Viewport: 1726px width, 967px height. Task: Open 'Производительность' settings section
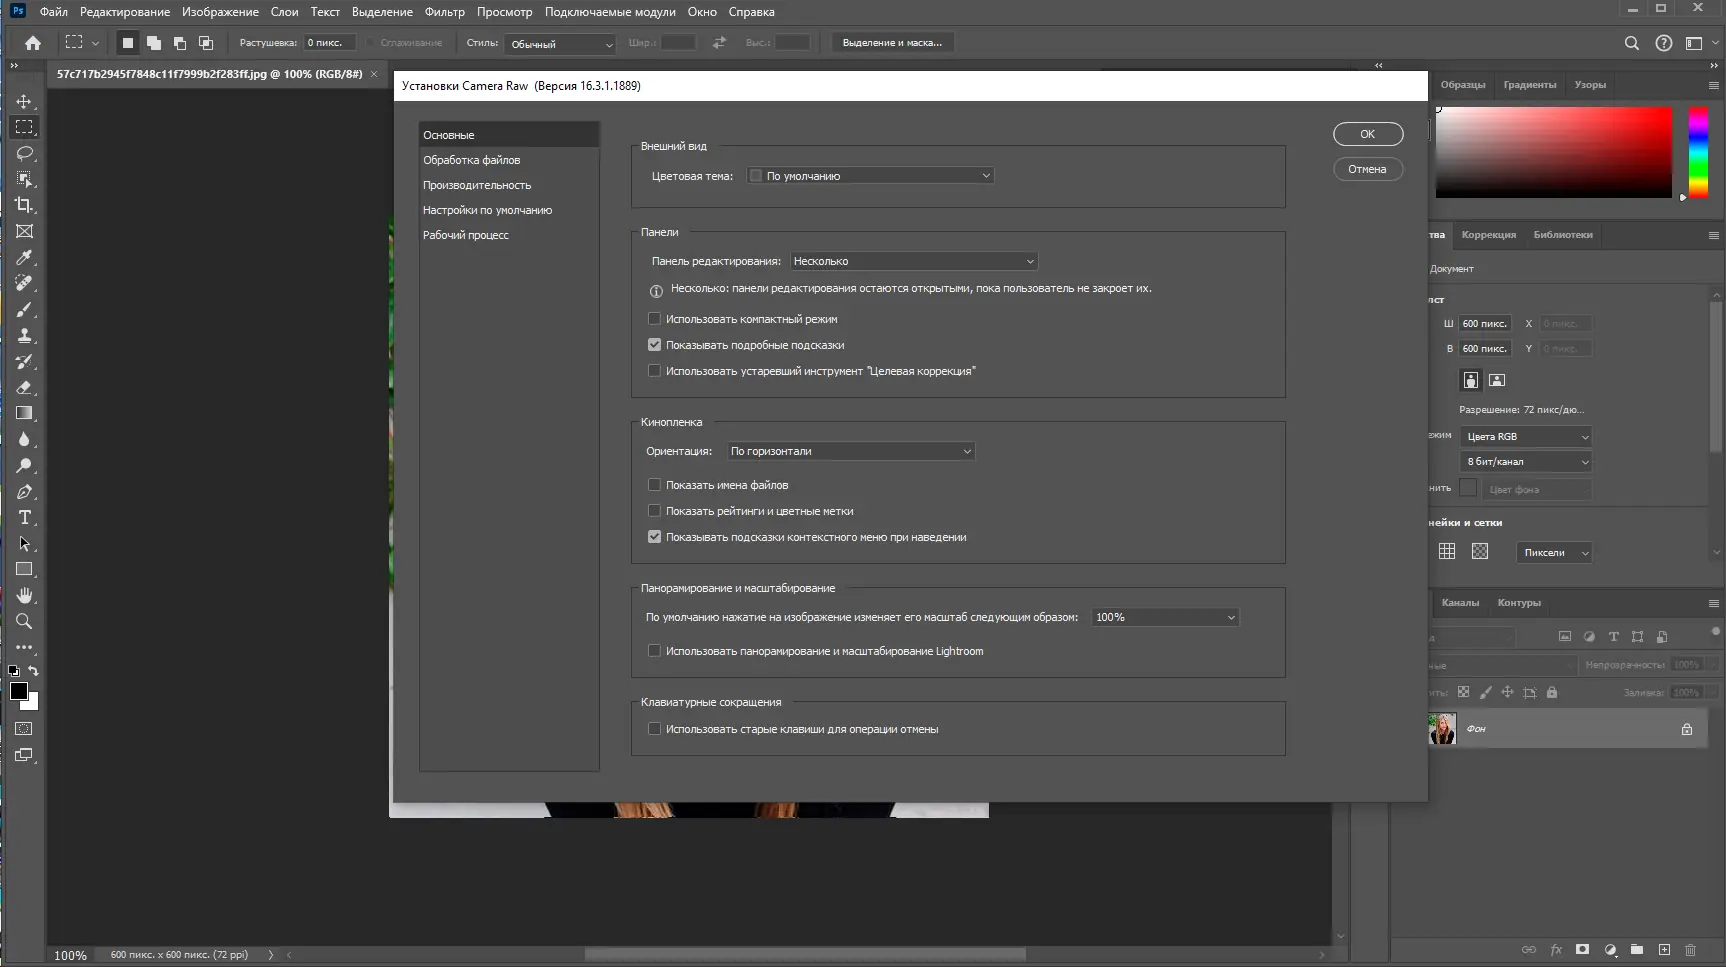click(x=509, y=185)
